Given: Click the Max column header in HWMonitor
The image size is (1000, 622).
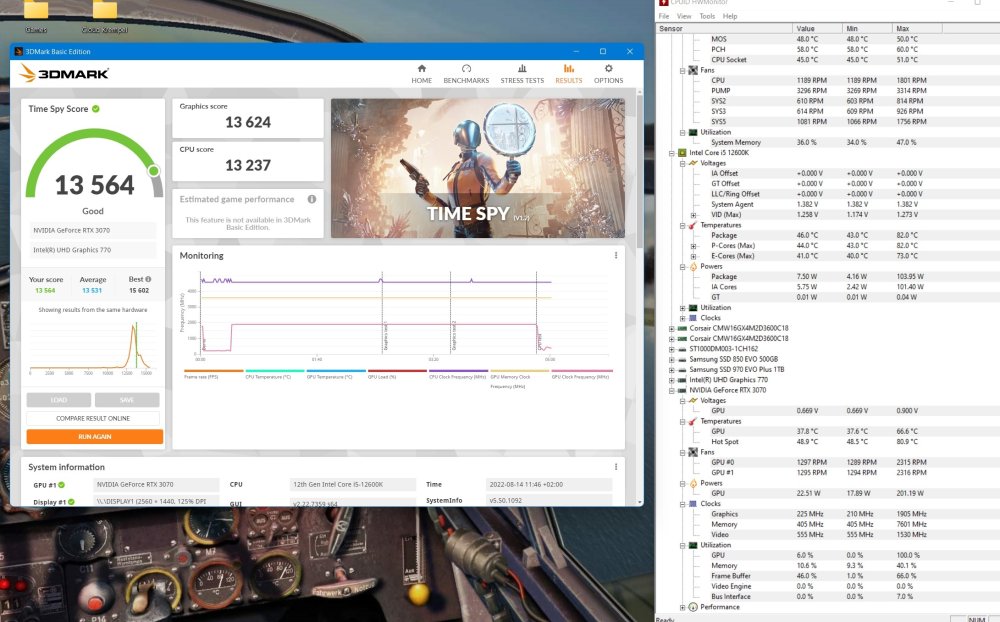Looking at the screenshot, I should tap(903, 28).
